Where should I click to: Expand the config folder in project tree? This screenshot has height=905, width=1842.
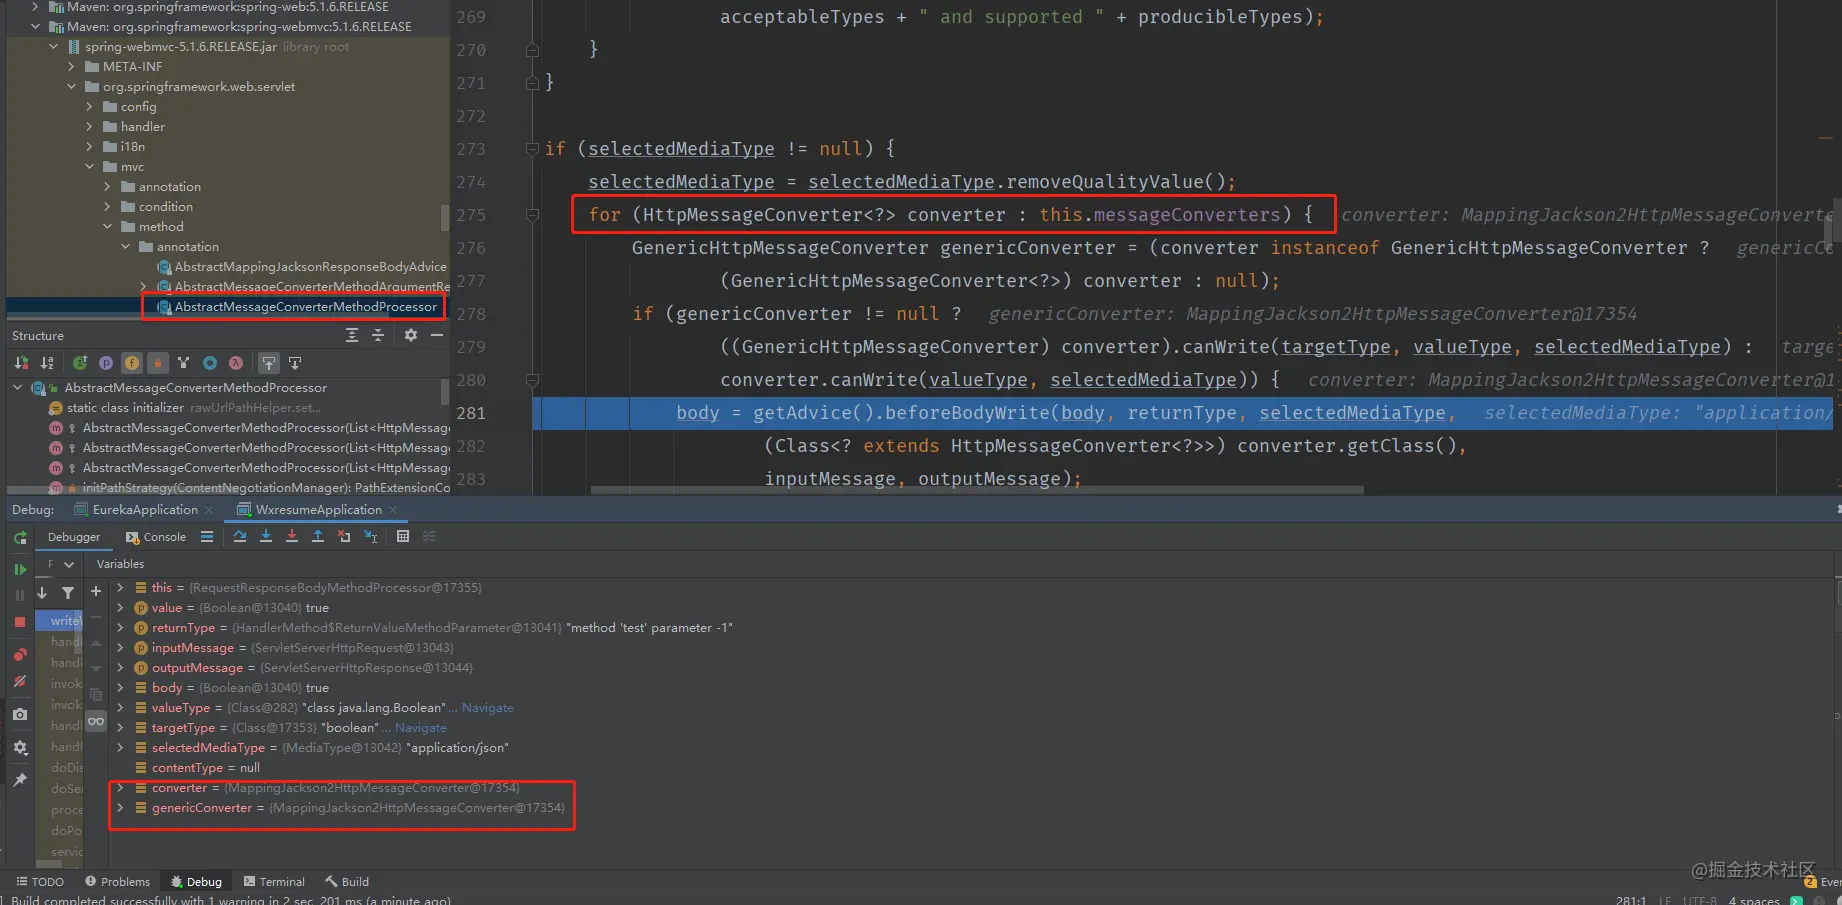[x=89, y=107]
